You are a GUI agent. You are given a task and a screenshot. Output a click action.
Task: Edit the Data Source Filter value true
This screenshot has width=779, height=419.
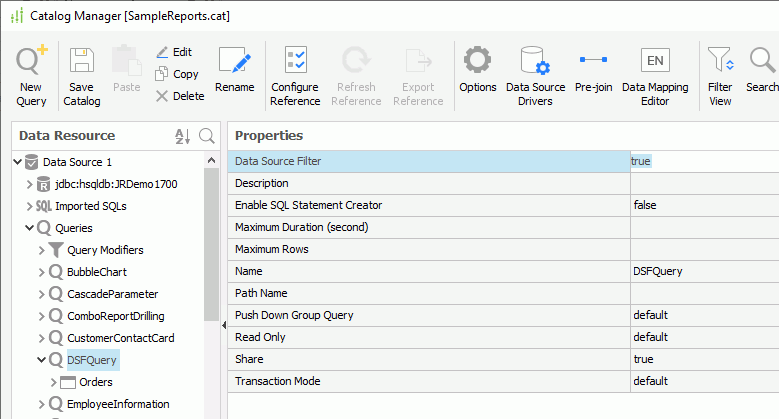click(x=704, y=161)
